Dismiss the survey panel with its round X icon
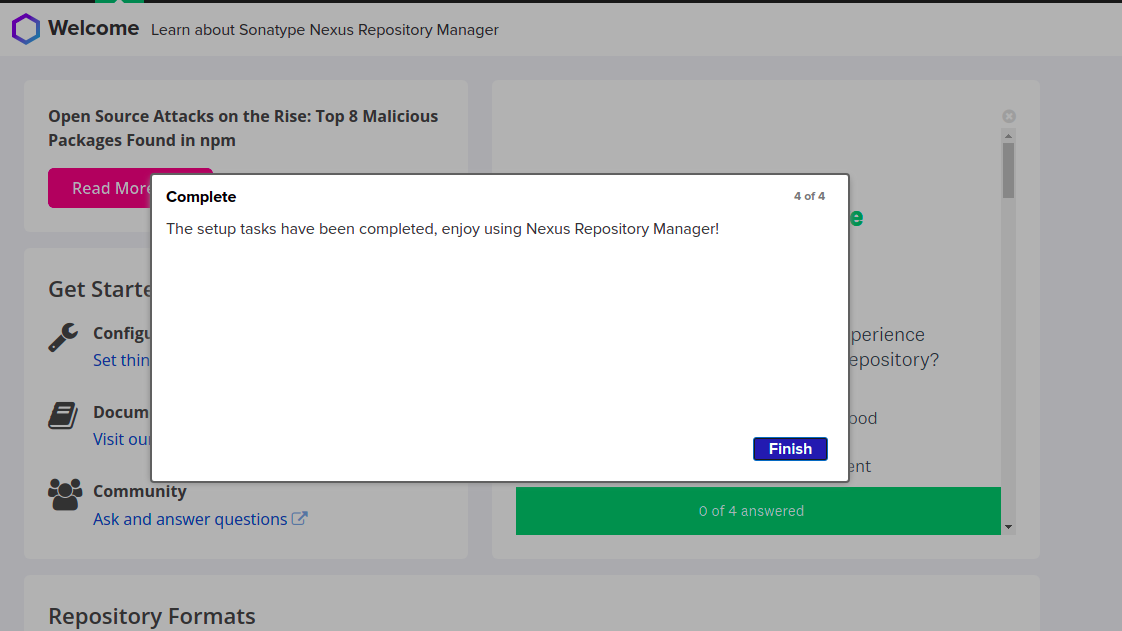 click(x=1009, y=116)
